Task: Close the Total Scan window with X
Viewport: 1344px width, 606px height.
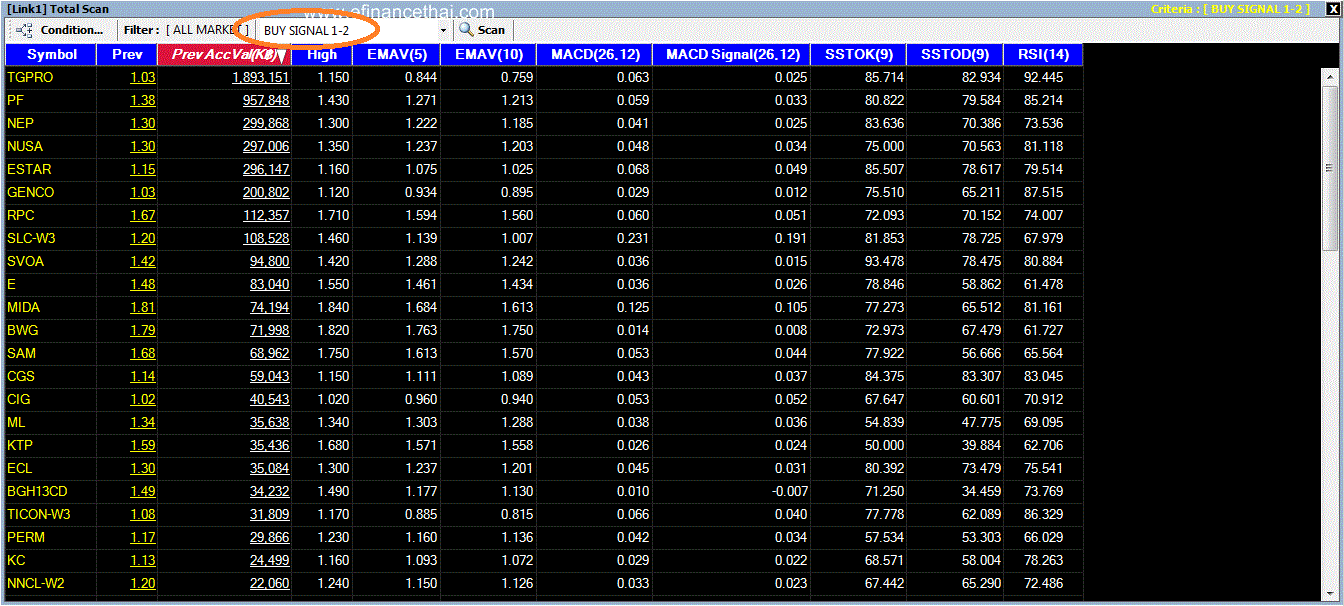Action: (x=1331, y=9)
